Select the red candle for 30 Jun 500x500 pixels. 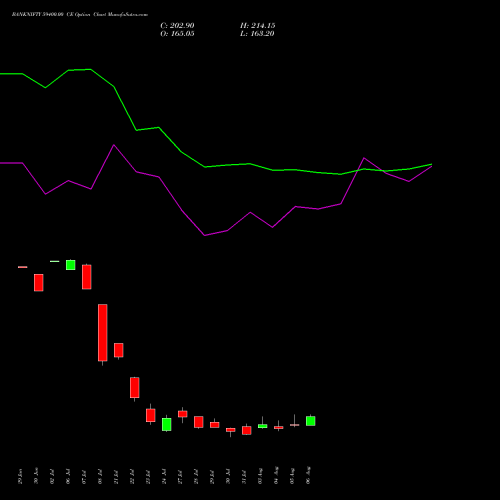(39, 283)
